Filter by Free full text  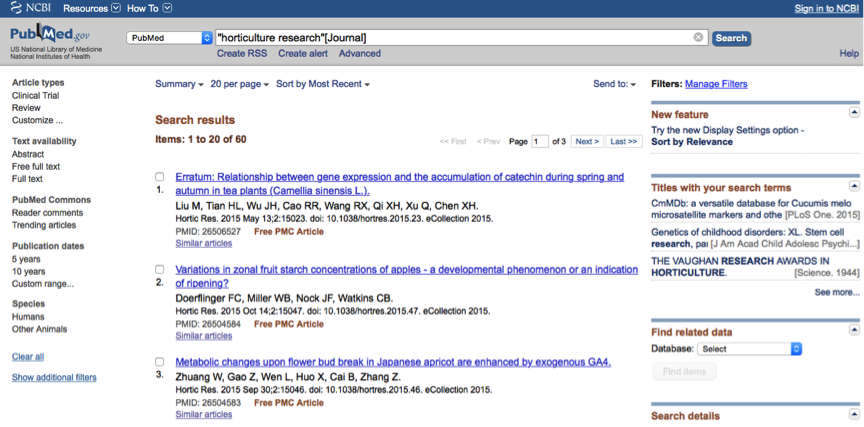36,166
